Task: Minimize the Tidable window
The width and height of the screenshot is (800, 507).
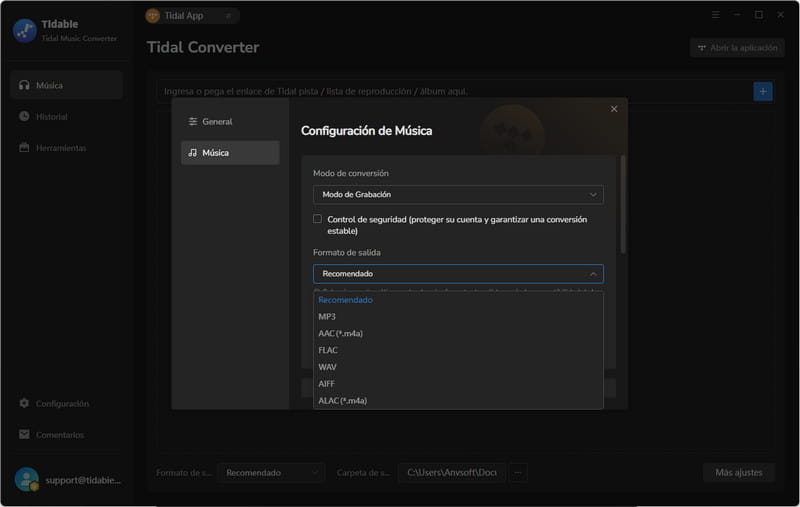Action: 737,15
